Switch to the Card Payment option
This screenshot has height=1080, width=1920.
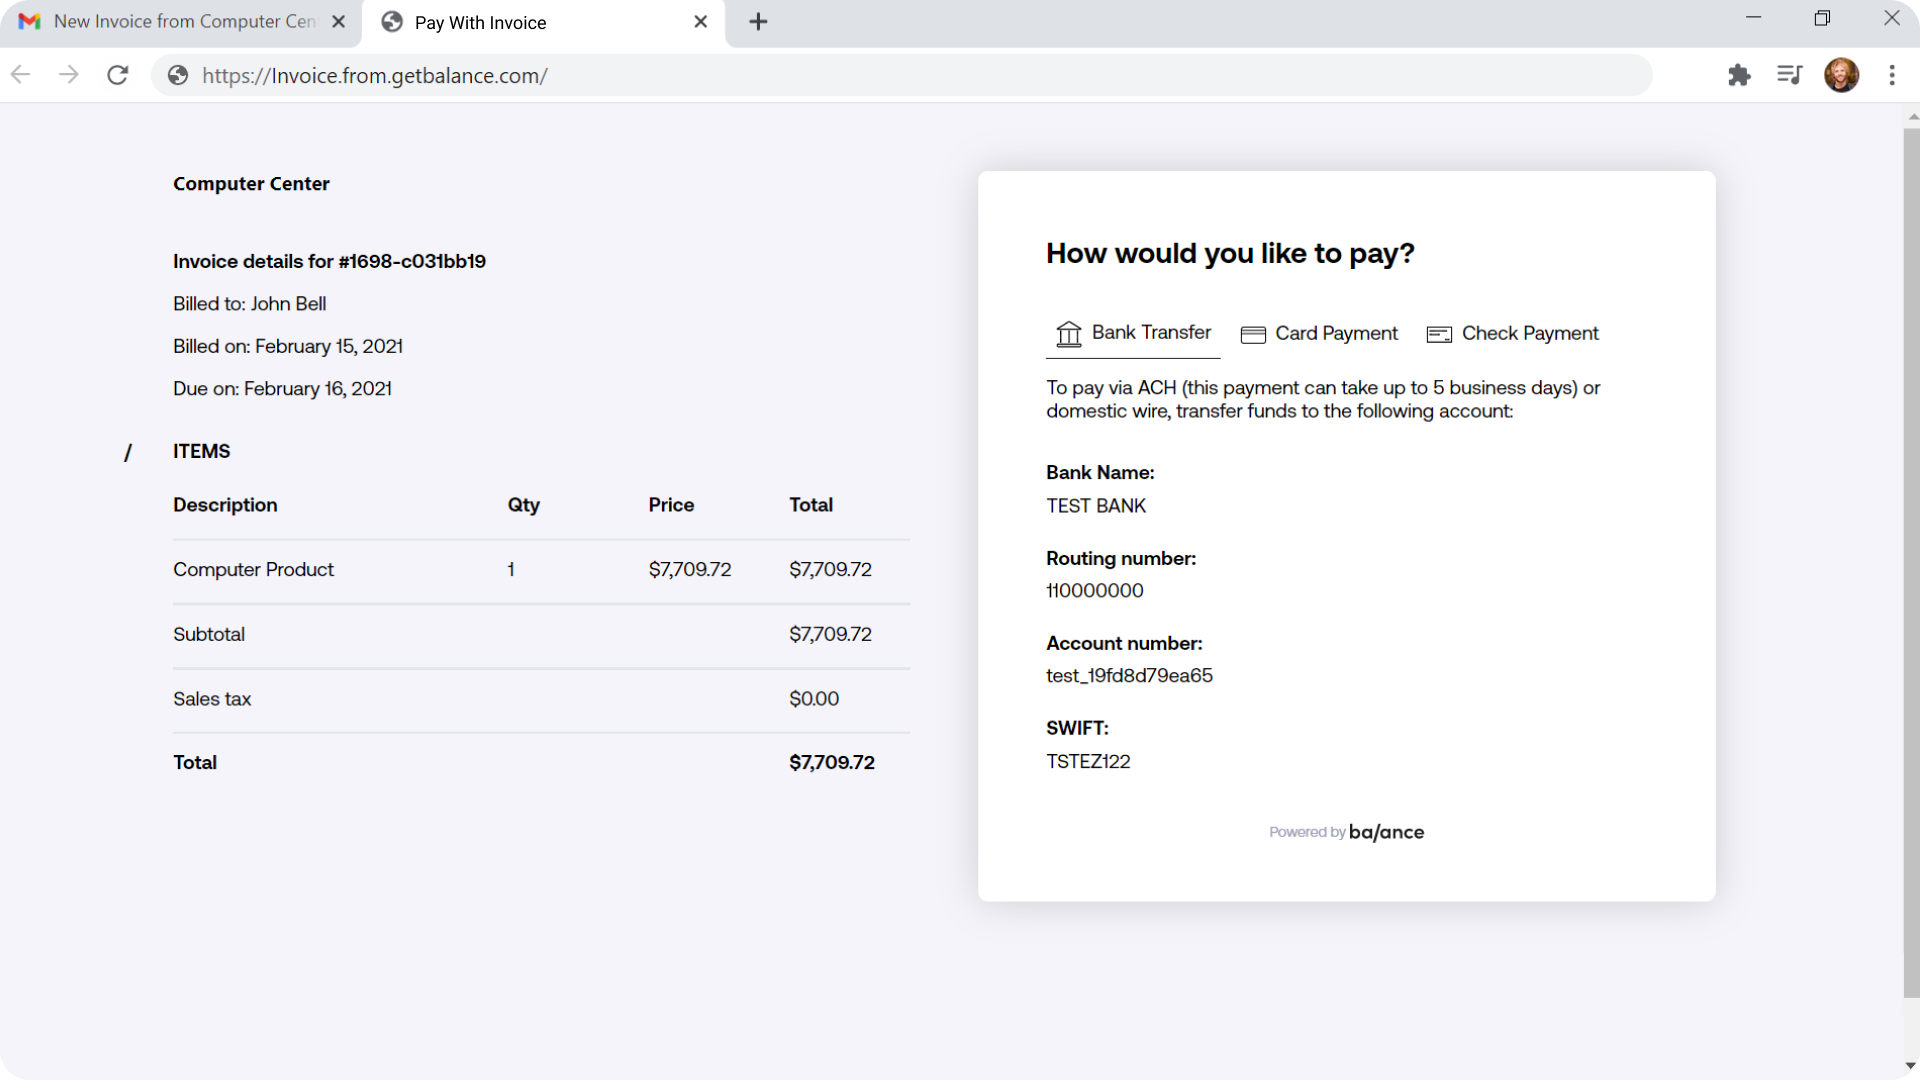(x=1337, y=333)
